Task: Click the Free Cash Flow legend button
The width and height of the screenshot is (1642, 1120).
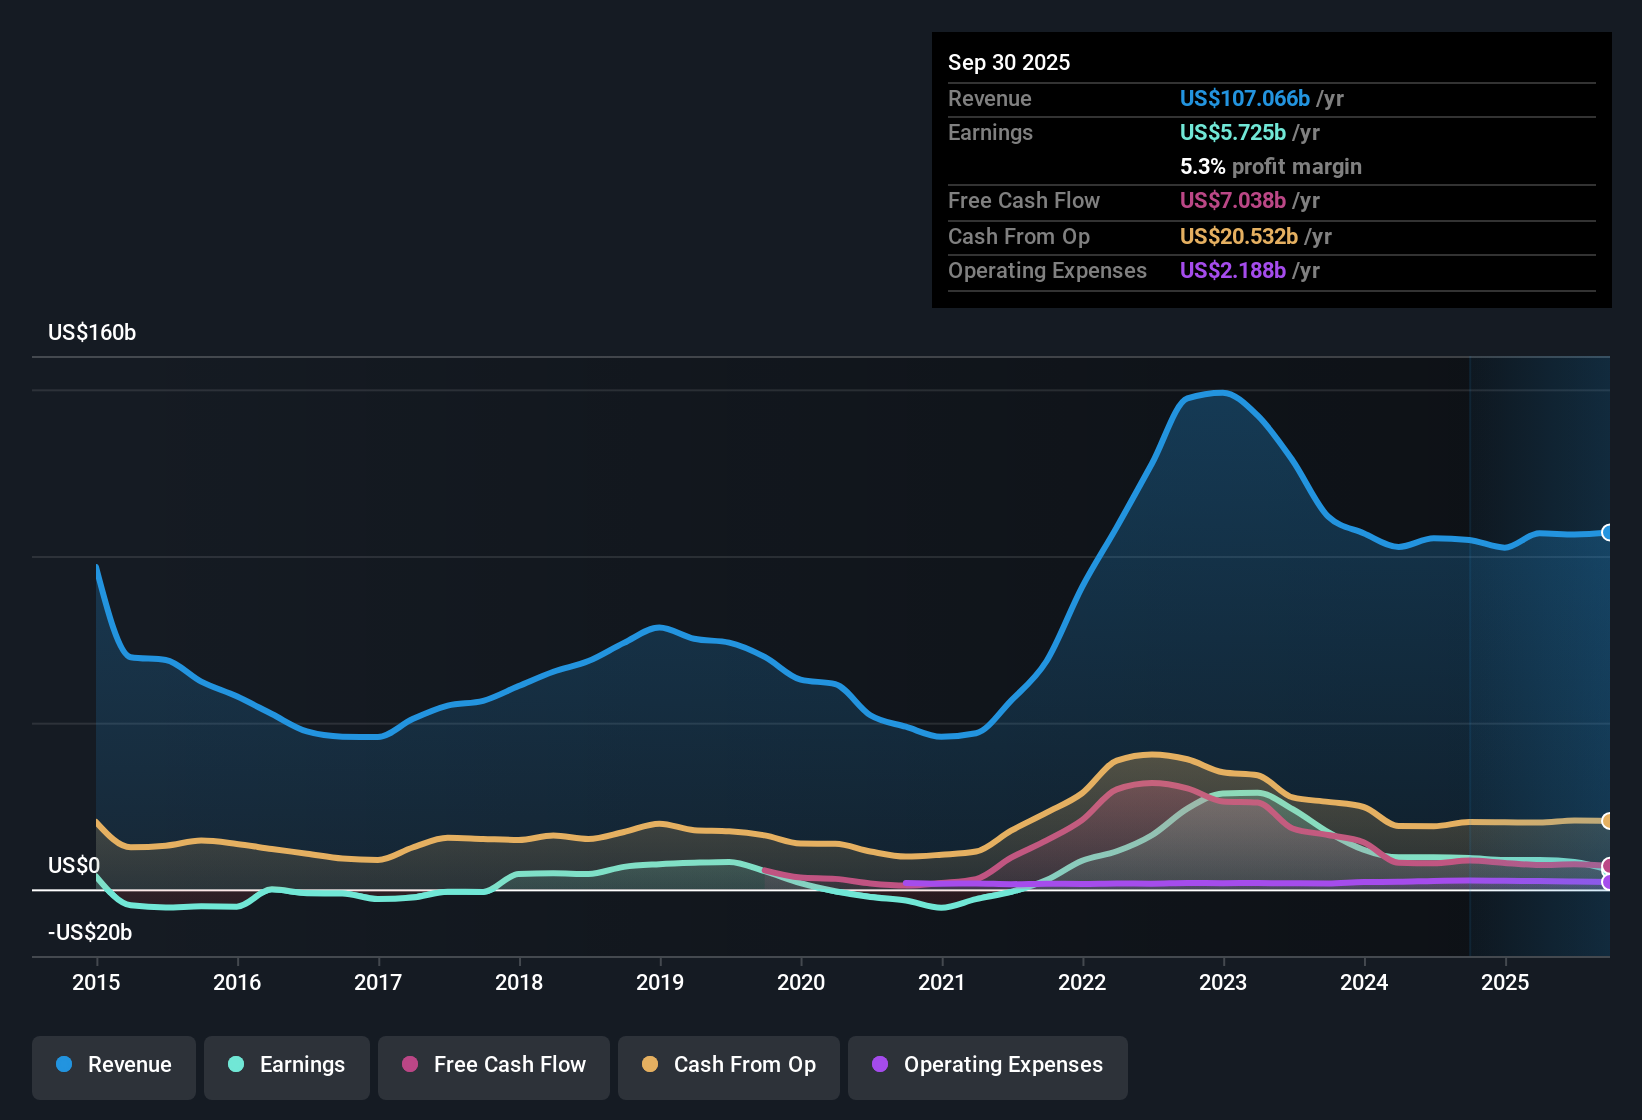Action: point(493,1065)
